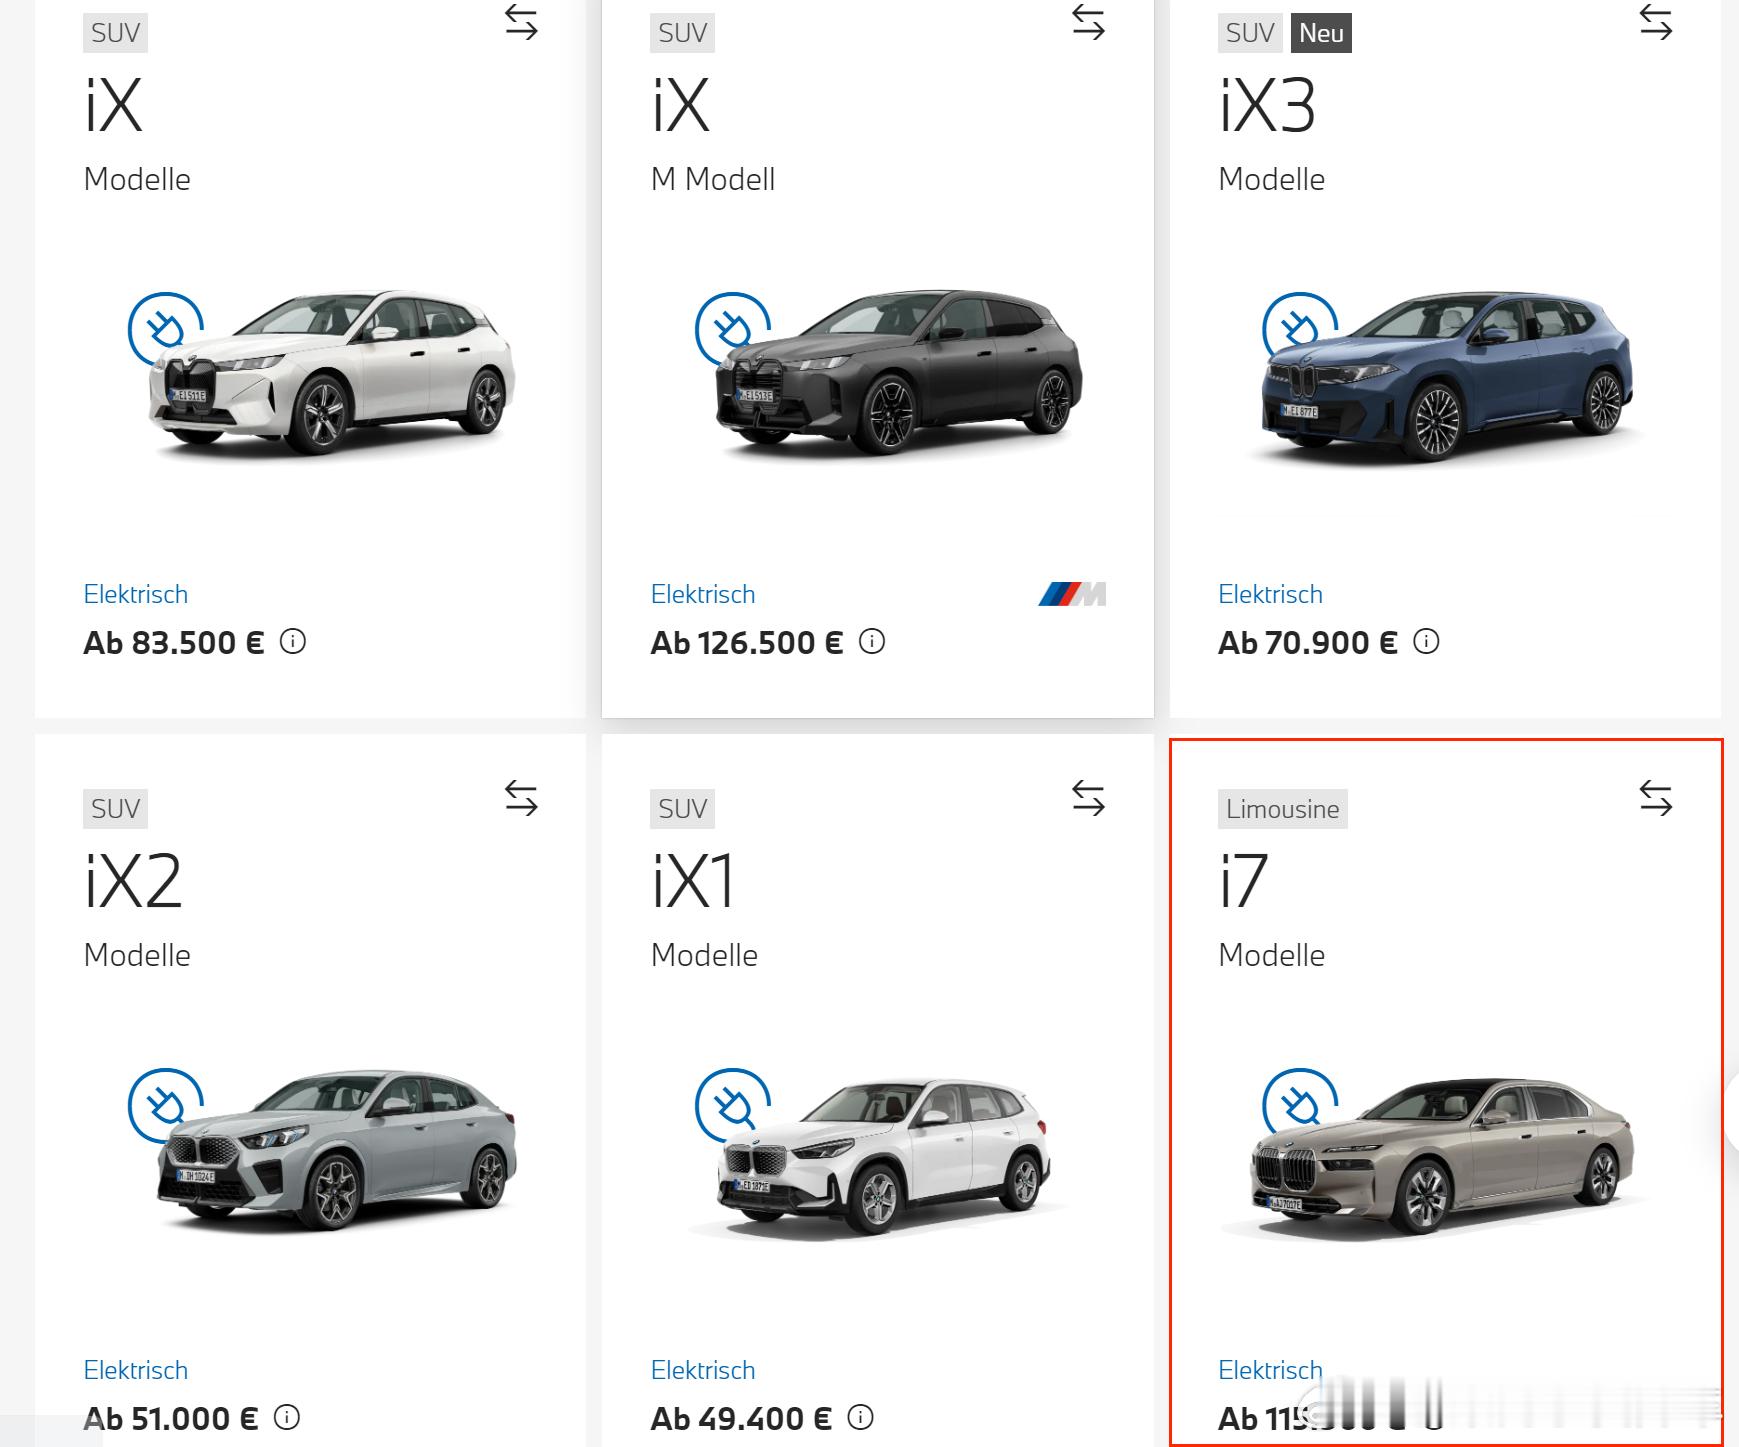The height and width of the screenshot is (1447, 1739).
Task: Click electric plug badge on the blue iX3
Action: (1300, 328)
